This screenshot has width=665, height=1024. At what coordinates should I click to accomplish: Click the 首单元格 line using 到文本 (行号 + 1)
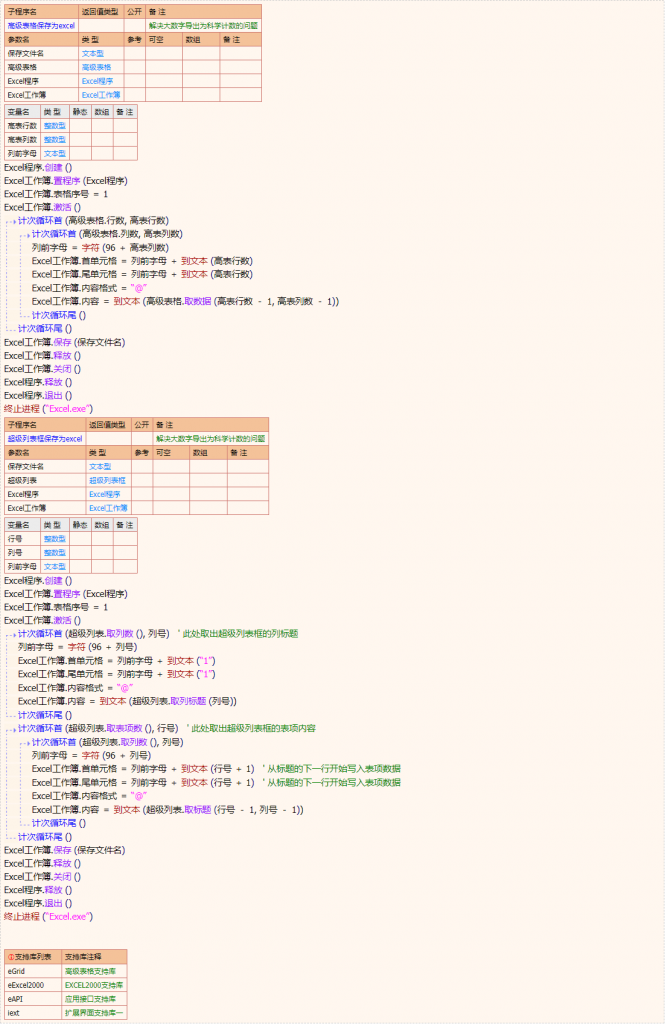[x=143, y=769]
